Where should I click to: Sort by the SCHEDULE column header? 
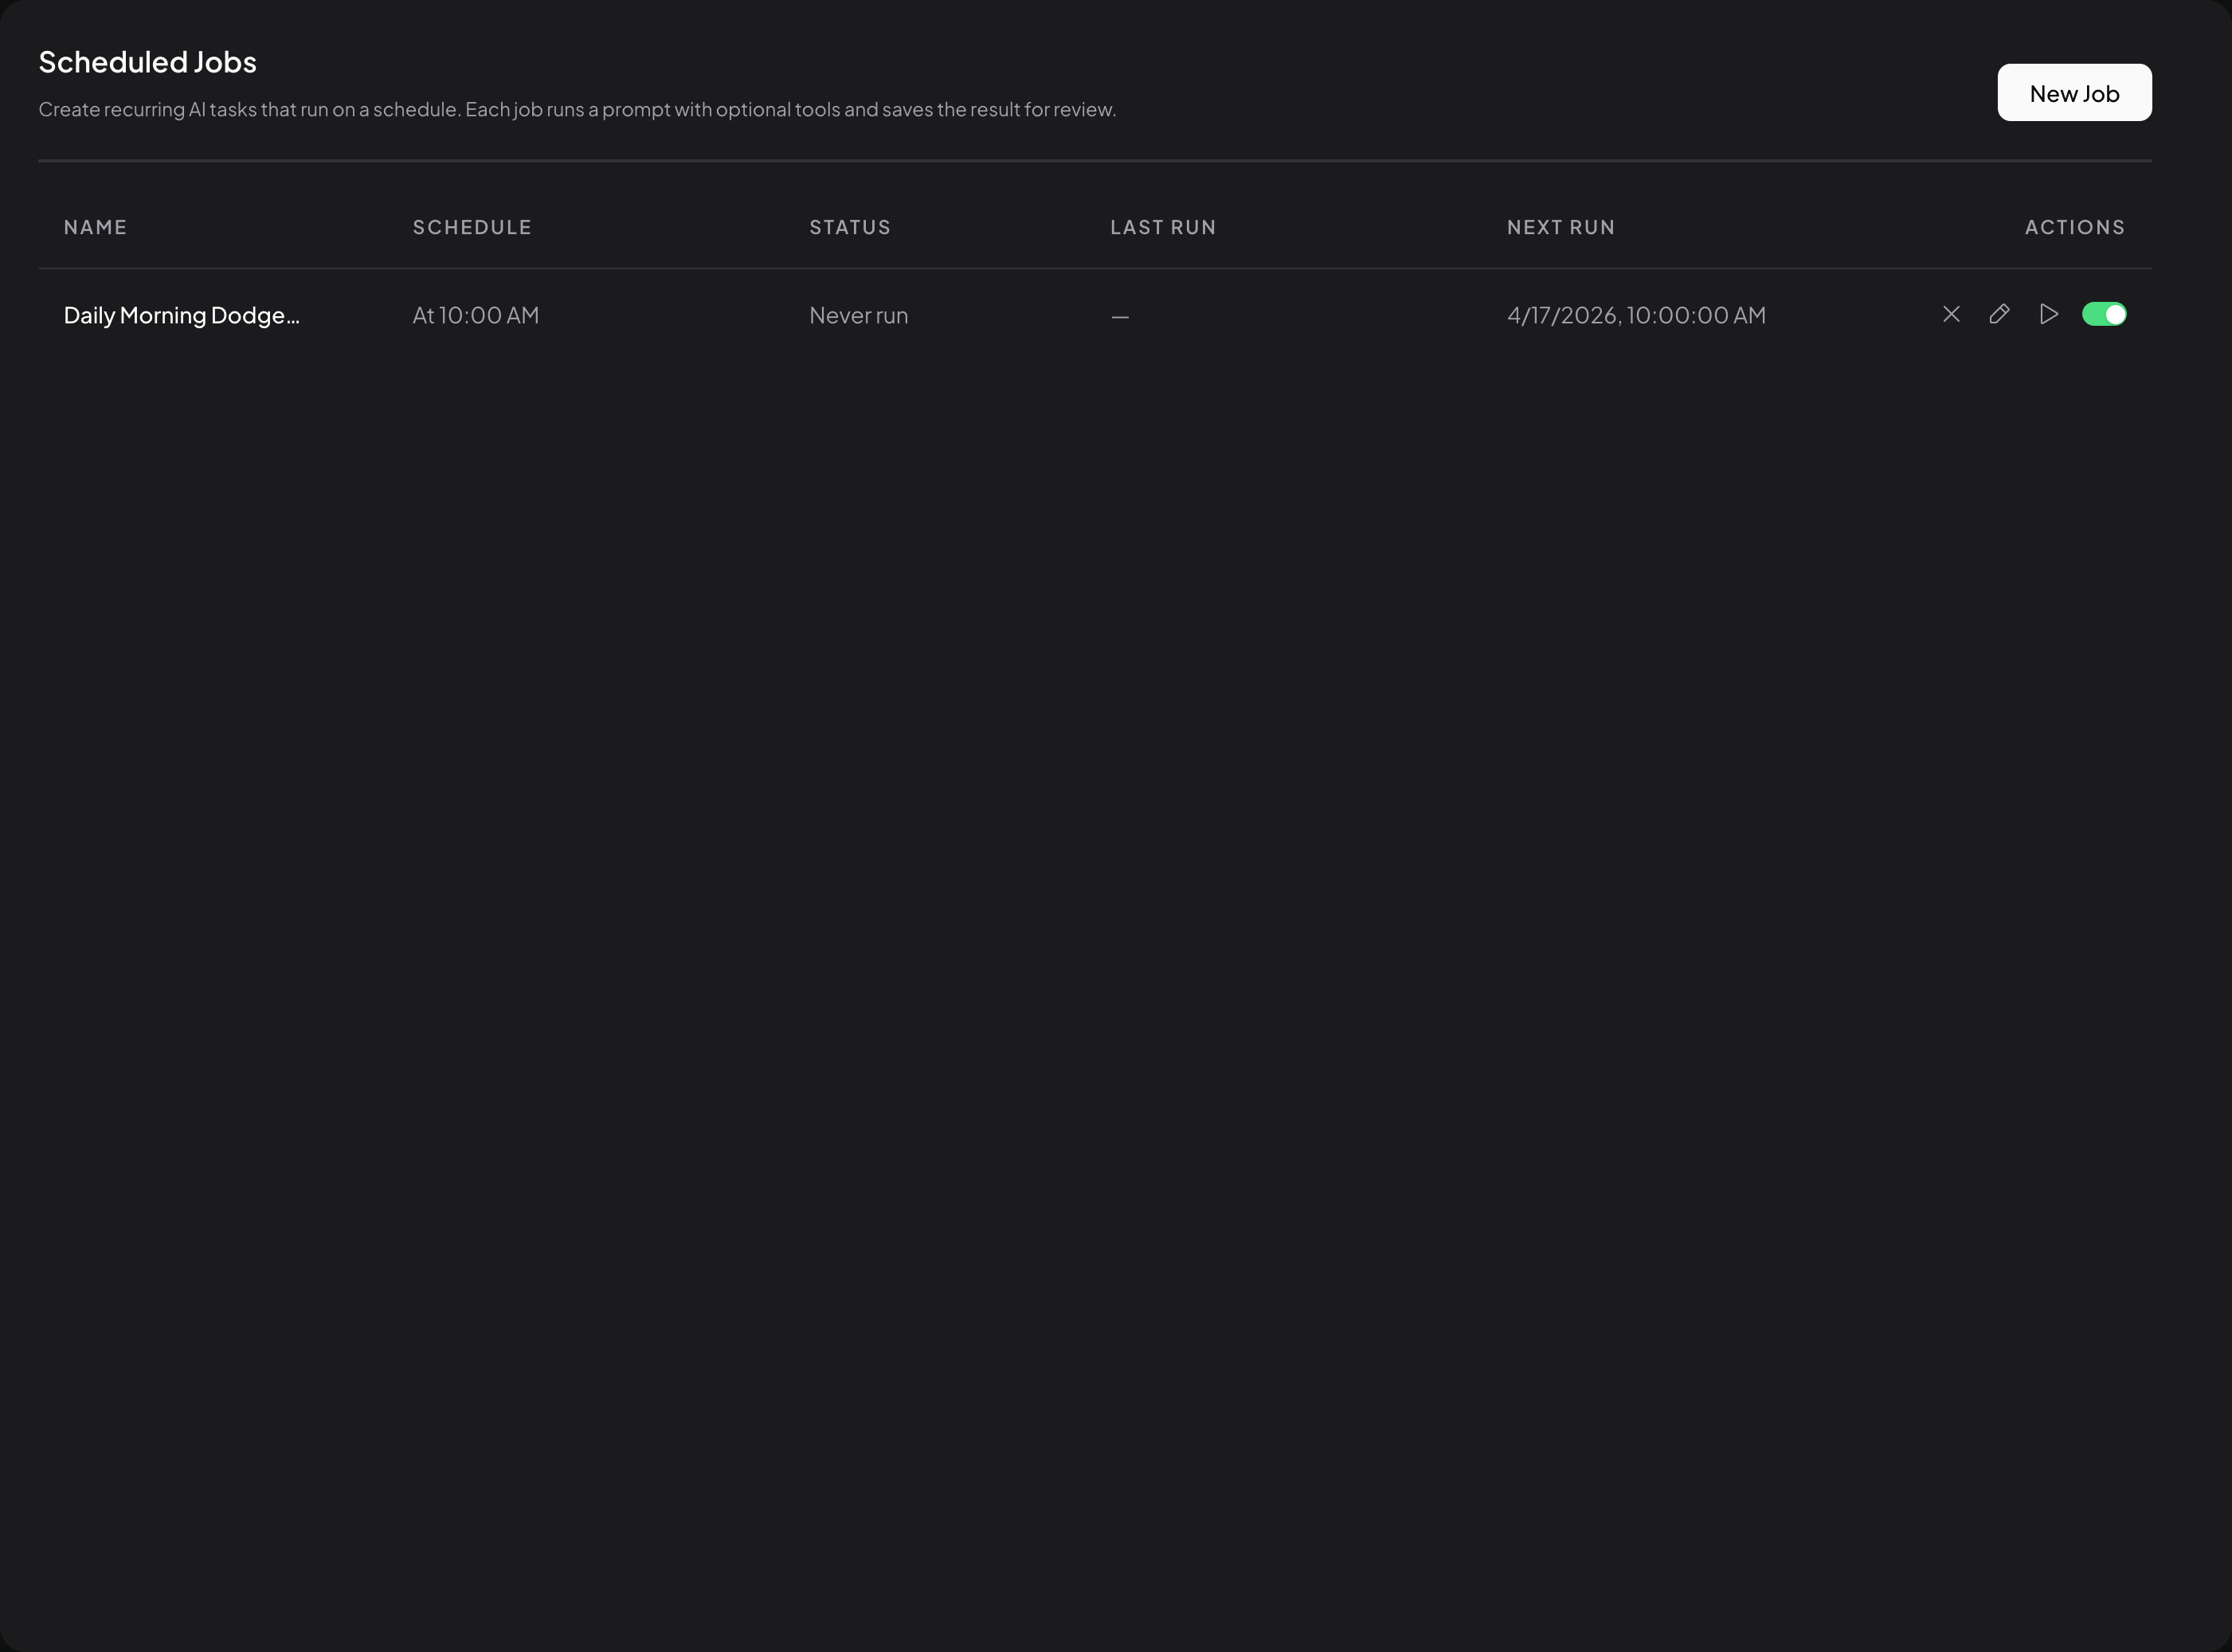pyautogui.click(x=472, y=227)
